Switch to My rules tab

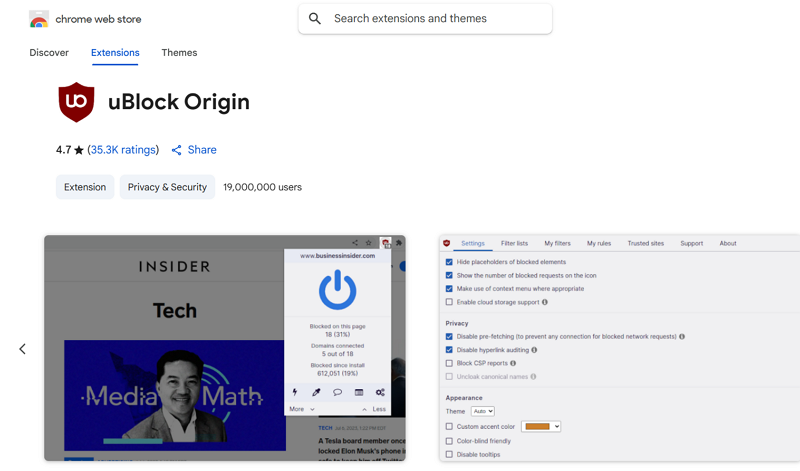pyautogui.click(x=599, y=243)
